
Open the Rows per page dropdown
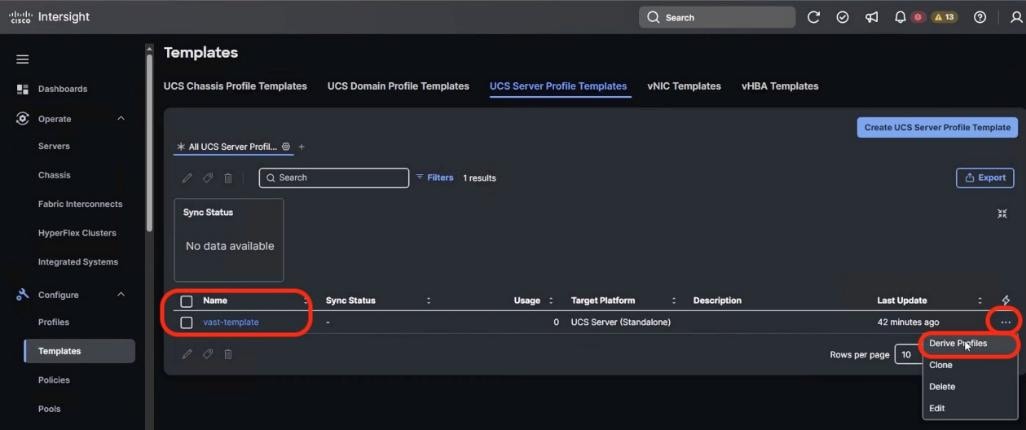pyautogui.click(x=908, y=354)
